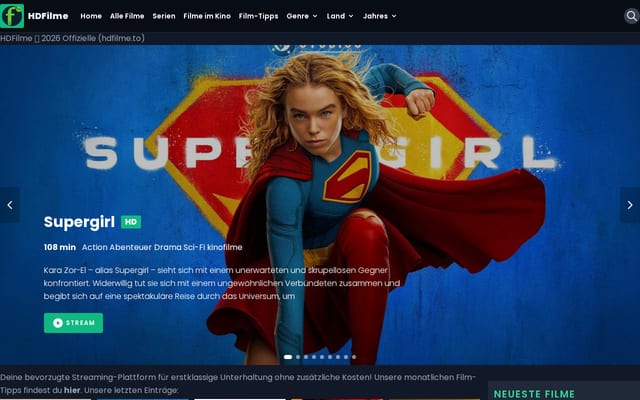Viewport: 640px width, 400px height.
Task: Select the Action genre link
Action: [94, 247]
